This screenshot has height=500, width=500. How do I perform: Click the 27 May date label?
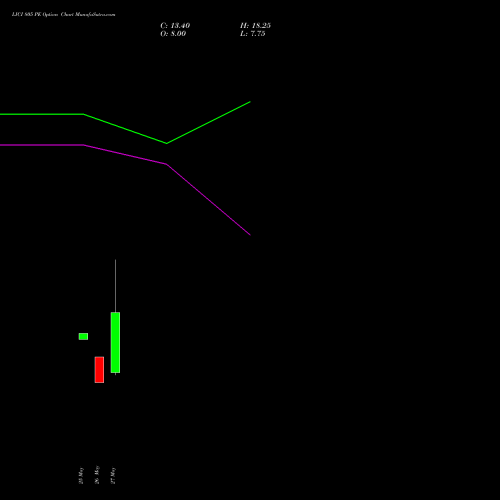[x=113, y=475]
